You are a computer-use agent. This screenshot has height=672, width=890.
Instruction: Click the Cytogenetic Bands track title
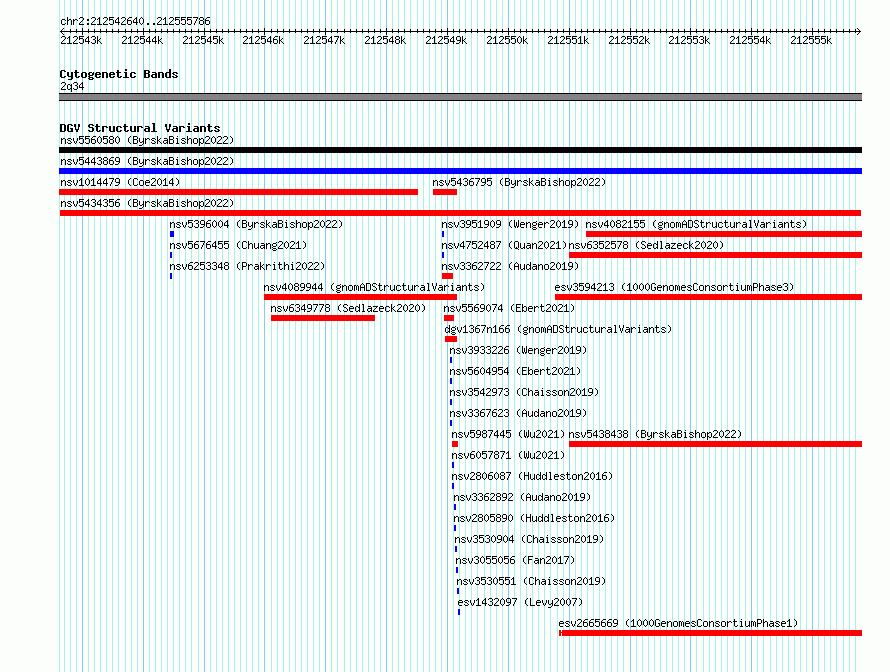(119, 74)
